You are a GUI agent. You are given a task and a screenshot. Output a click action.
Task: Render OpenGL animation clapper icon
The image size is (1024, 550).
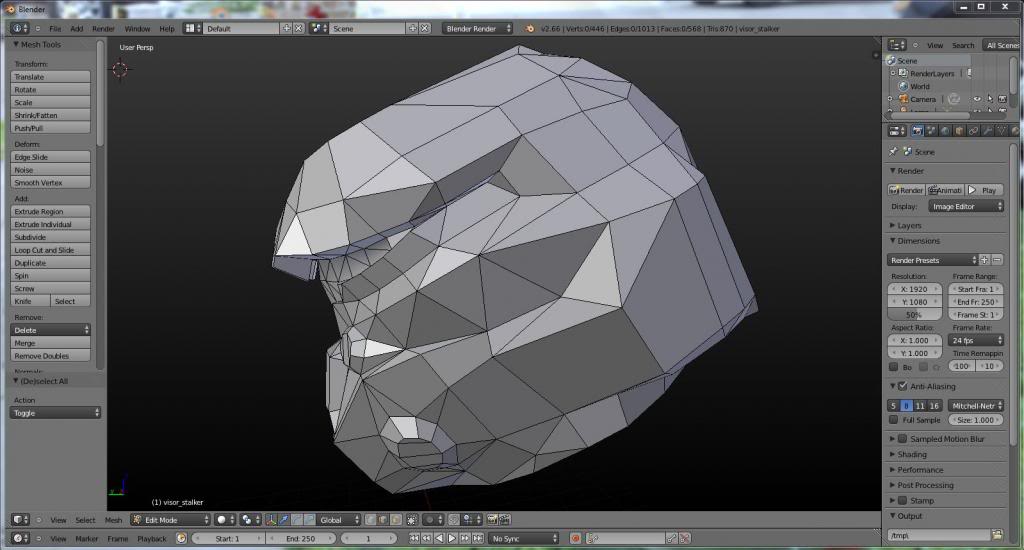505,520
